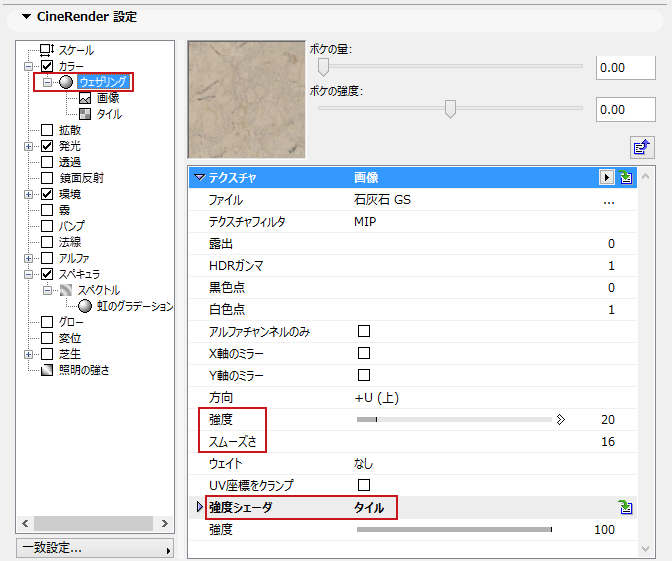Click the 強度 20 parameter arrow icon
The image size is (672, 561).
click(561, 420)
